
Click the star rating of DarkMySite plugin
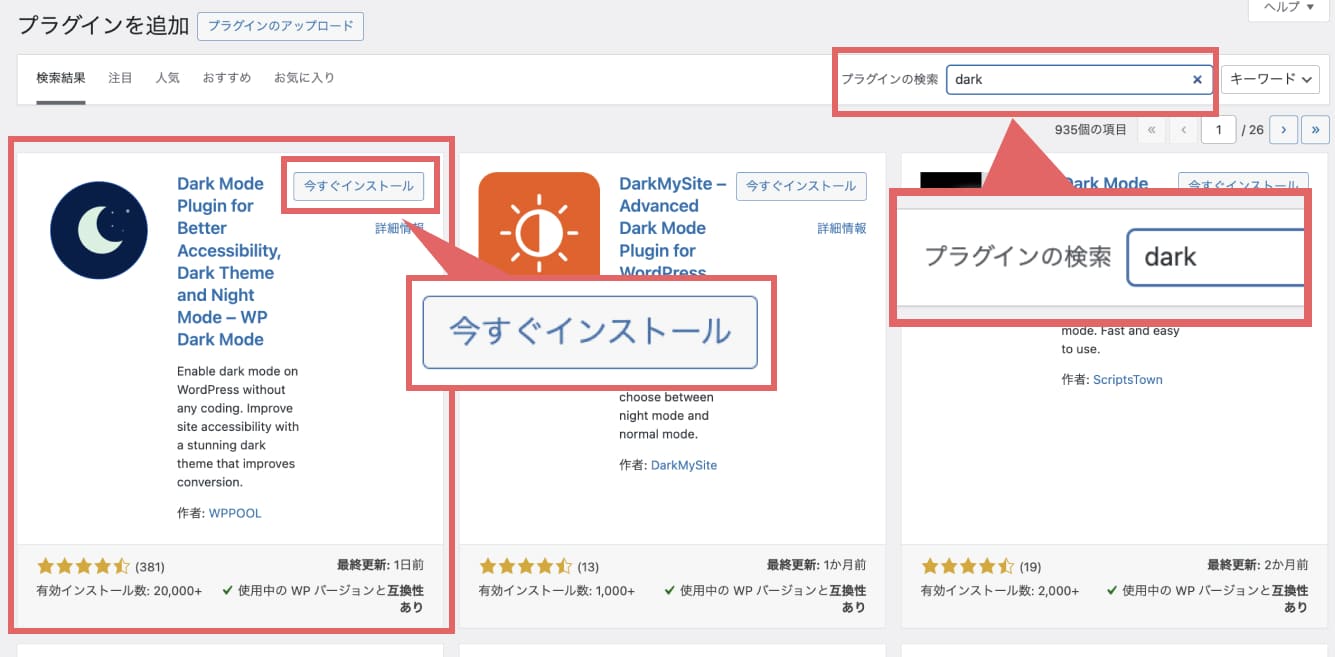525,566
